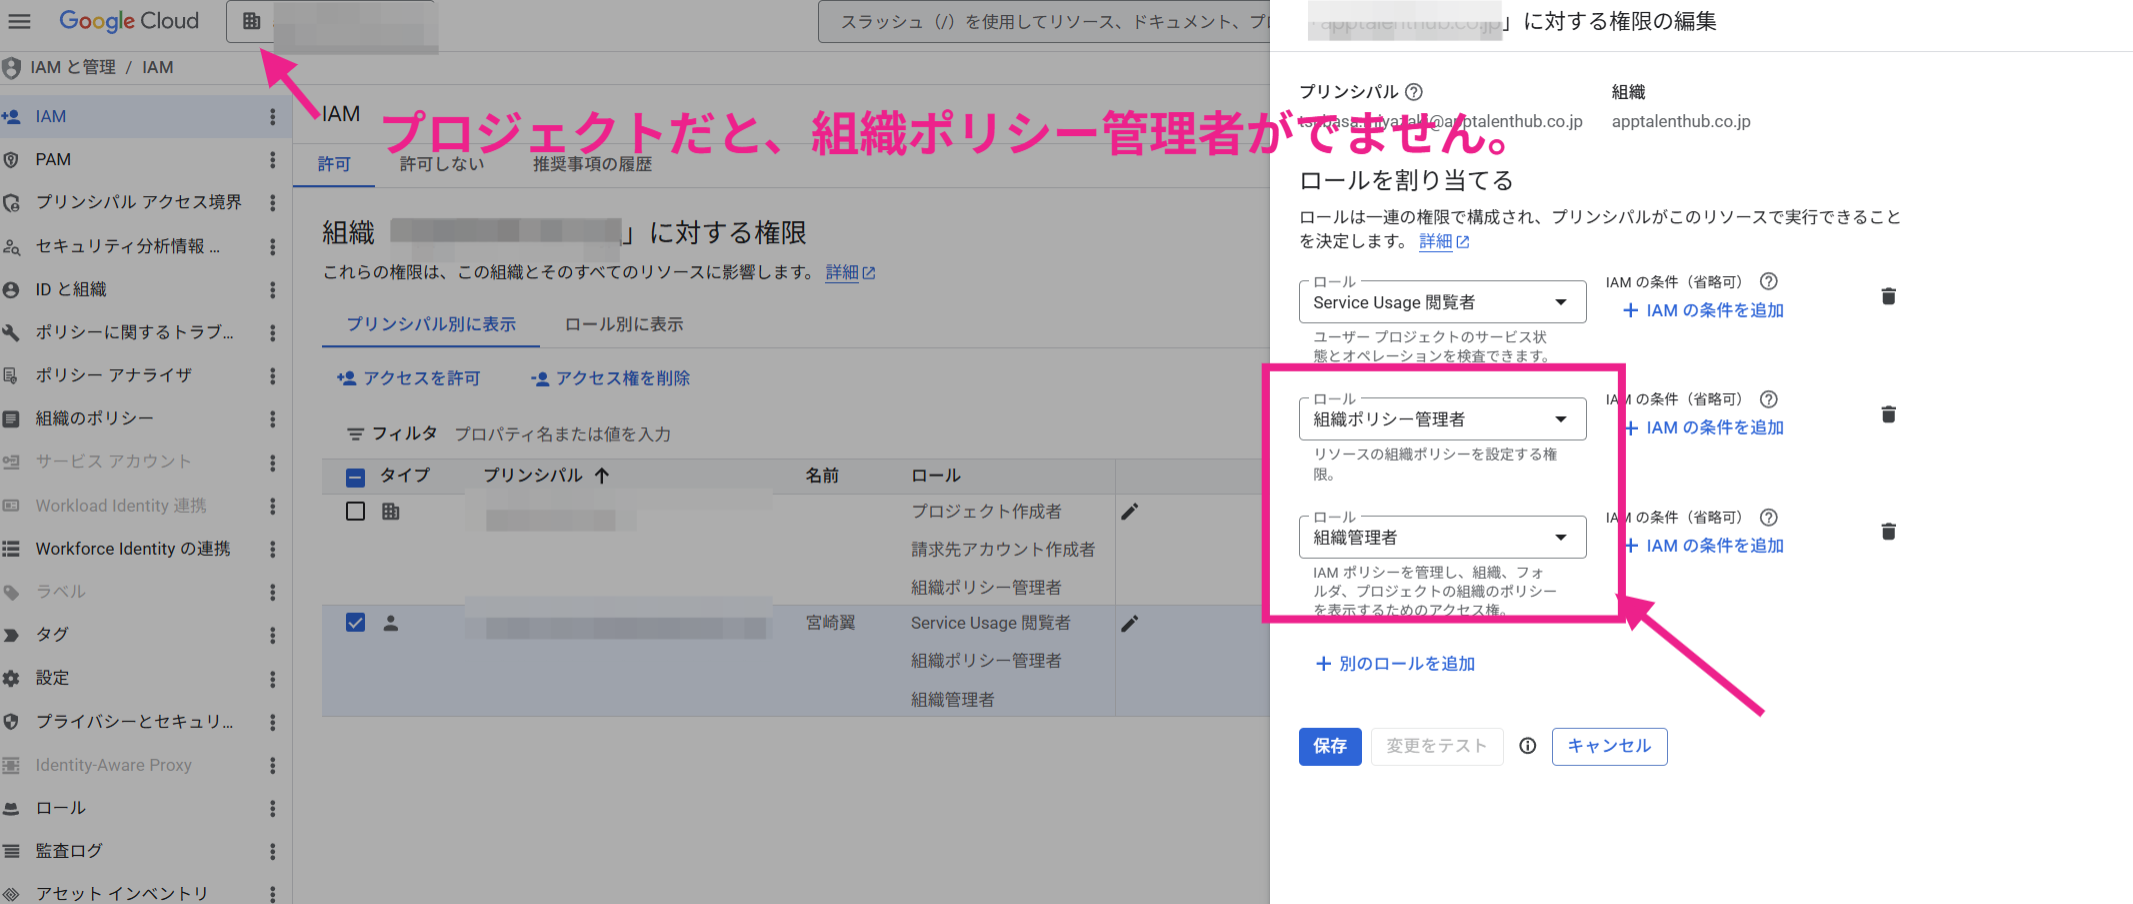Click the top search bar
The image size is (2133, 904).
1044,22
